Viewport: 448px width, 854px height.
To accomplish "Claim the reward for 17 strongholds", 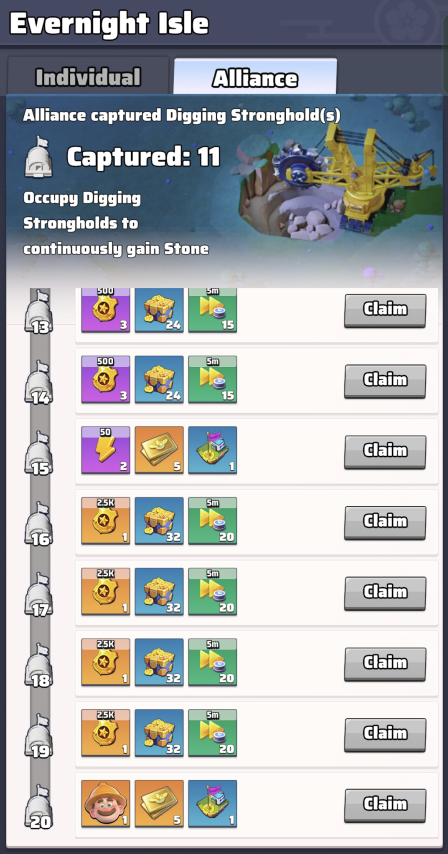I will (385, 593).
